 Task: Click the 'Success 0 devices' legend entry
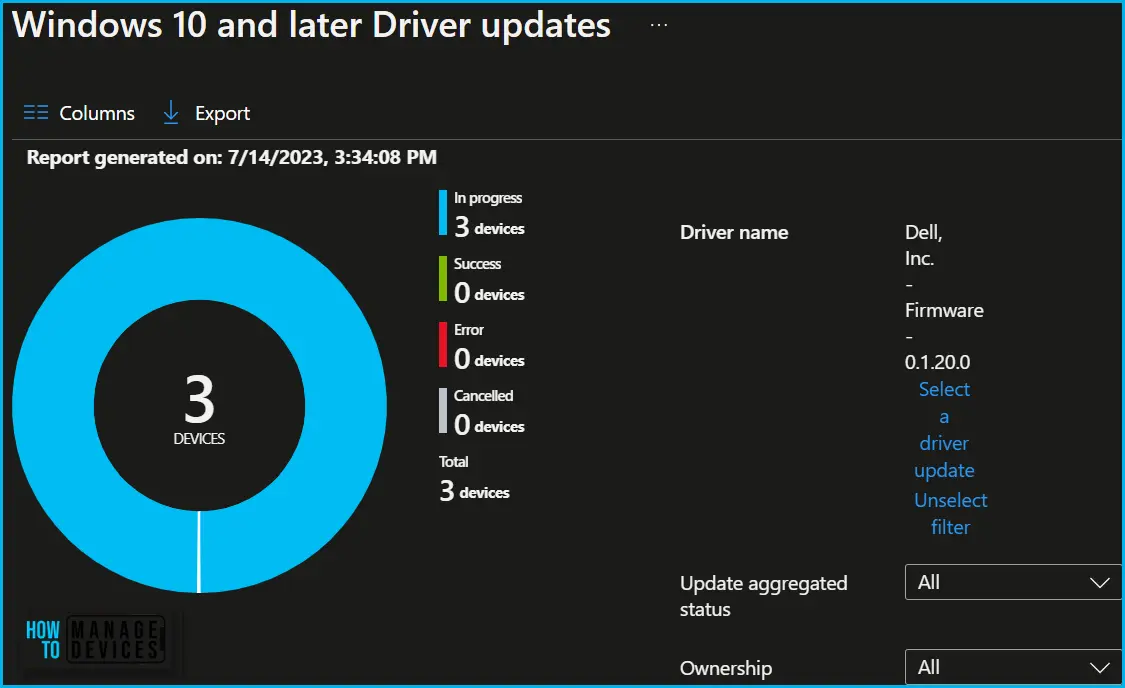pyautogui.click(x=482, y=279)
